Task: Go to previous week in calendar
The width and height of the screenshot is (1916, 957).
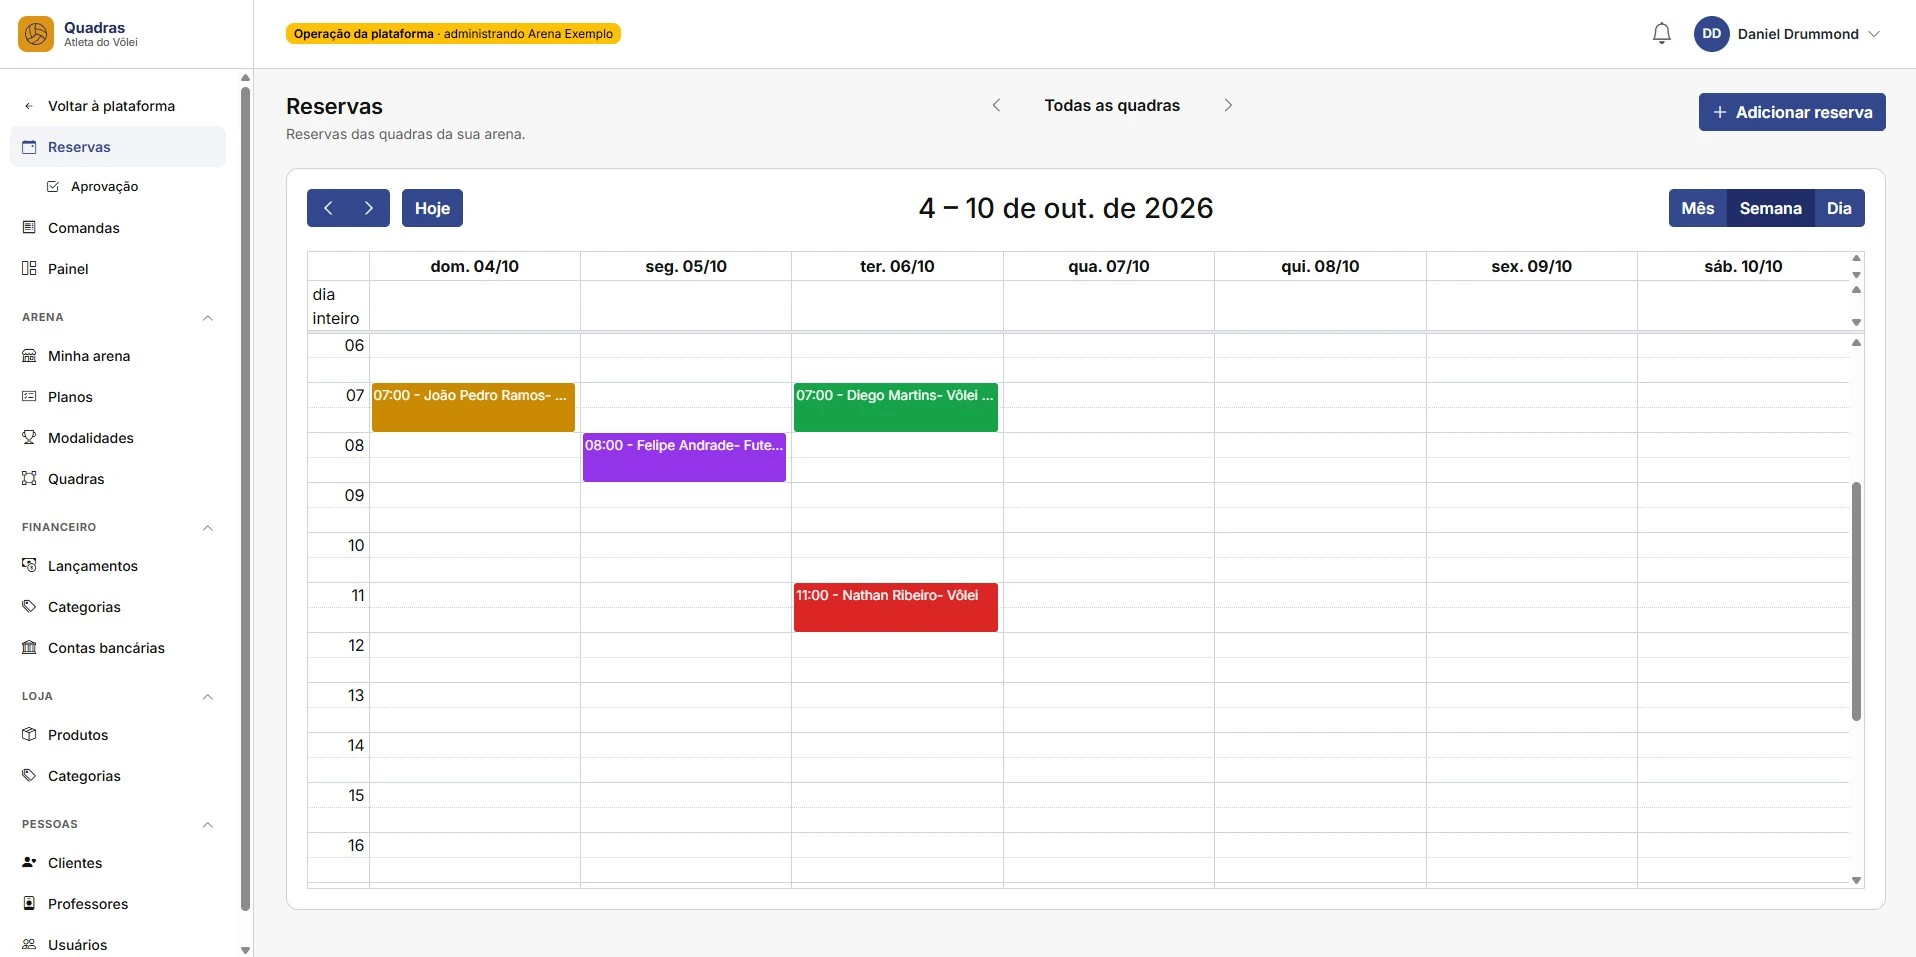Action: click(328, 208)
